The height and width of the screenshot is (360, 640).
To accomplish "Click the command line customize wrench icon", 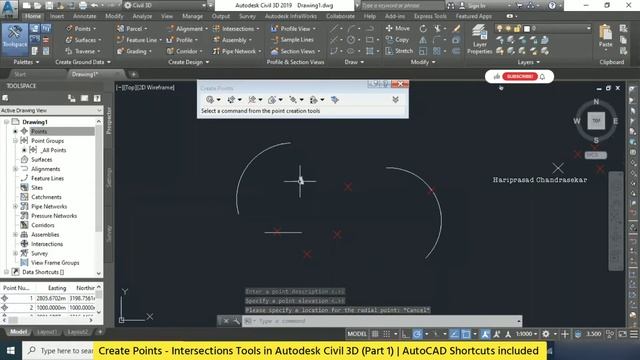I will (x=236, y=321).
